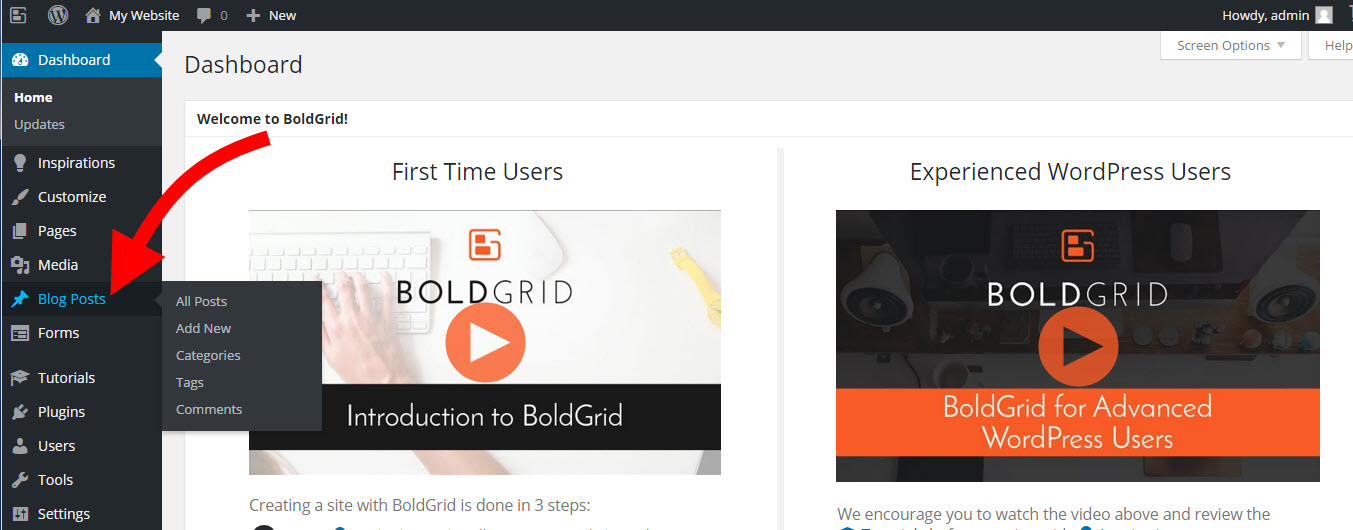Open Categories from the submenu
The width and height of the screenshot is (1353, 530).
(x=208, y=355)
